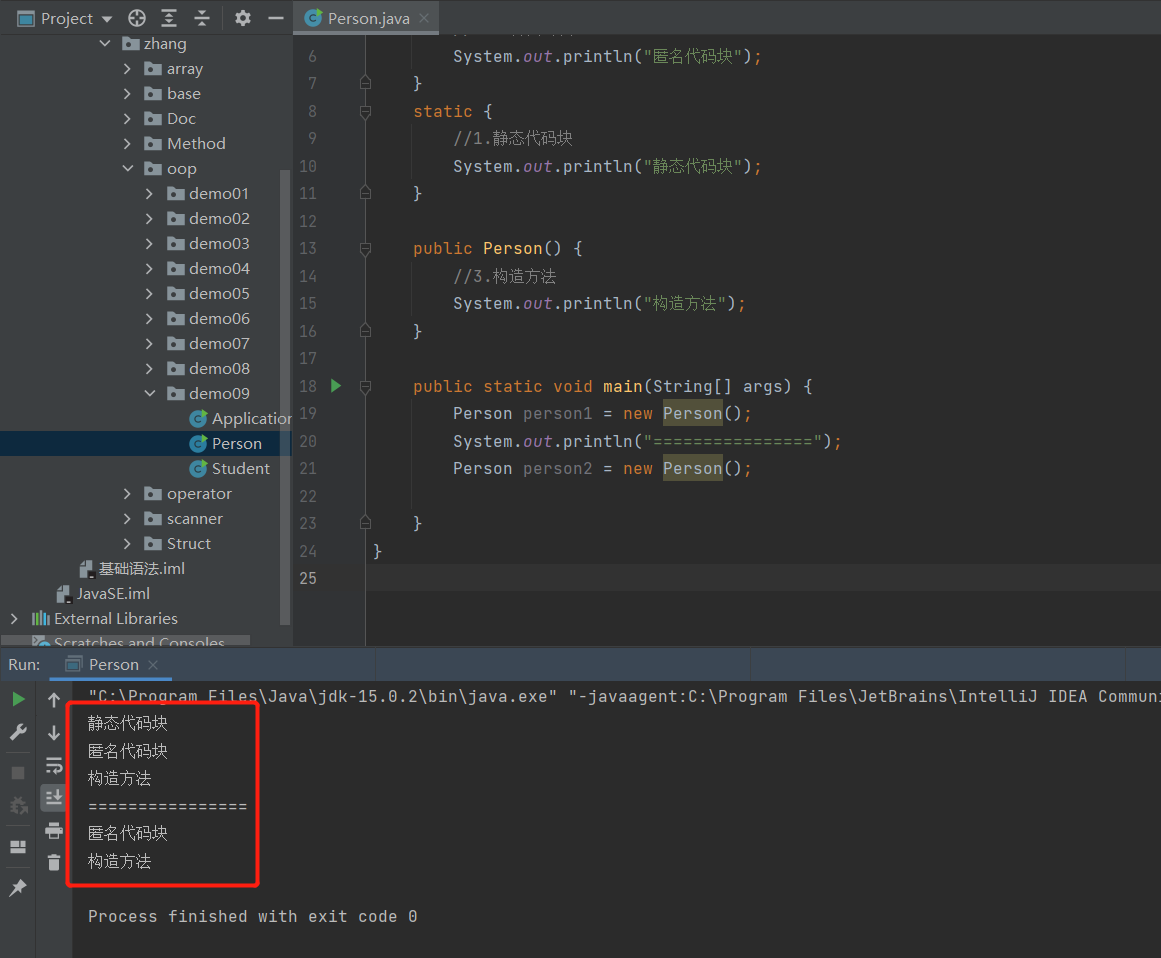The width and height of the screenshot is (1161, 958).
Task: Expand the Method folder
Action: click(127, 144)
